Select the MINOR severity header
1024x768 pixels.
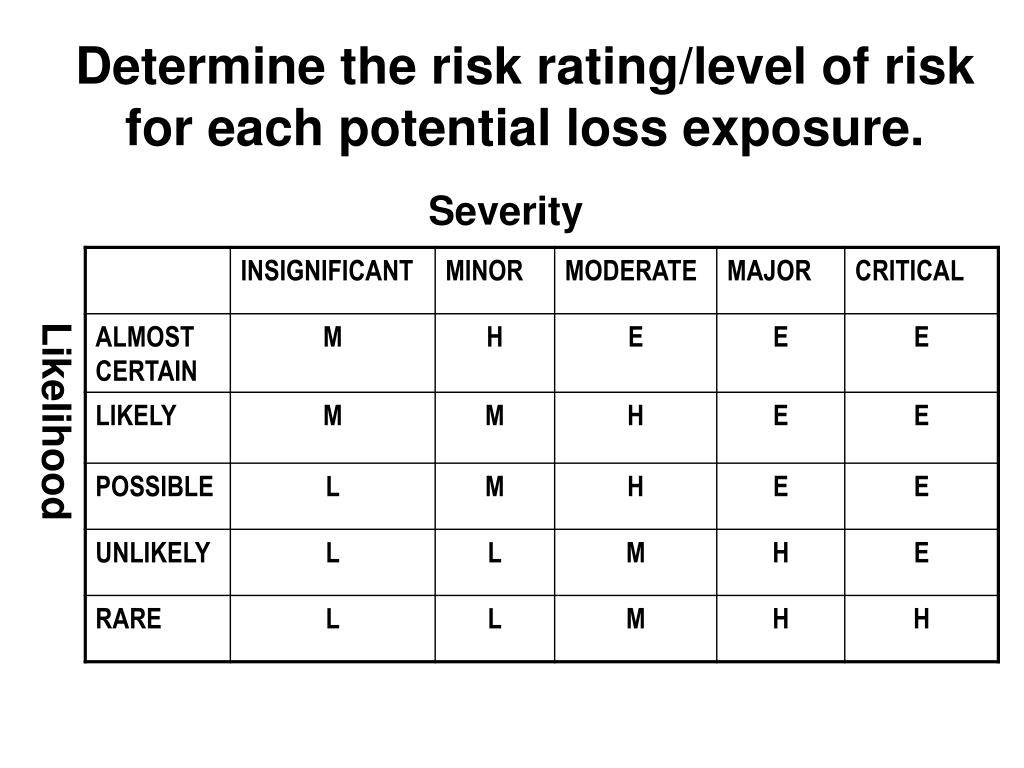click(484, 271)
